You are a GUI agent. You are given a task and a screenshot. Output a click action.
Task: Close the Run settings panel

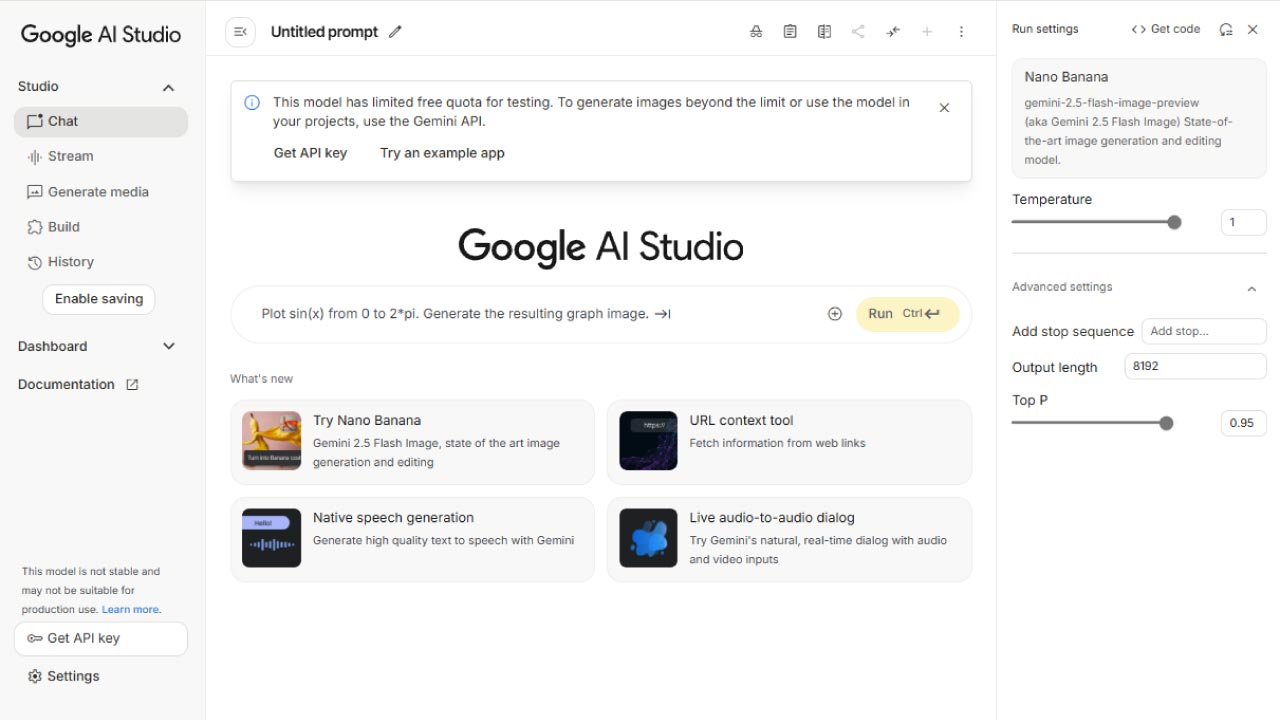[x=1252, y=30]
